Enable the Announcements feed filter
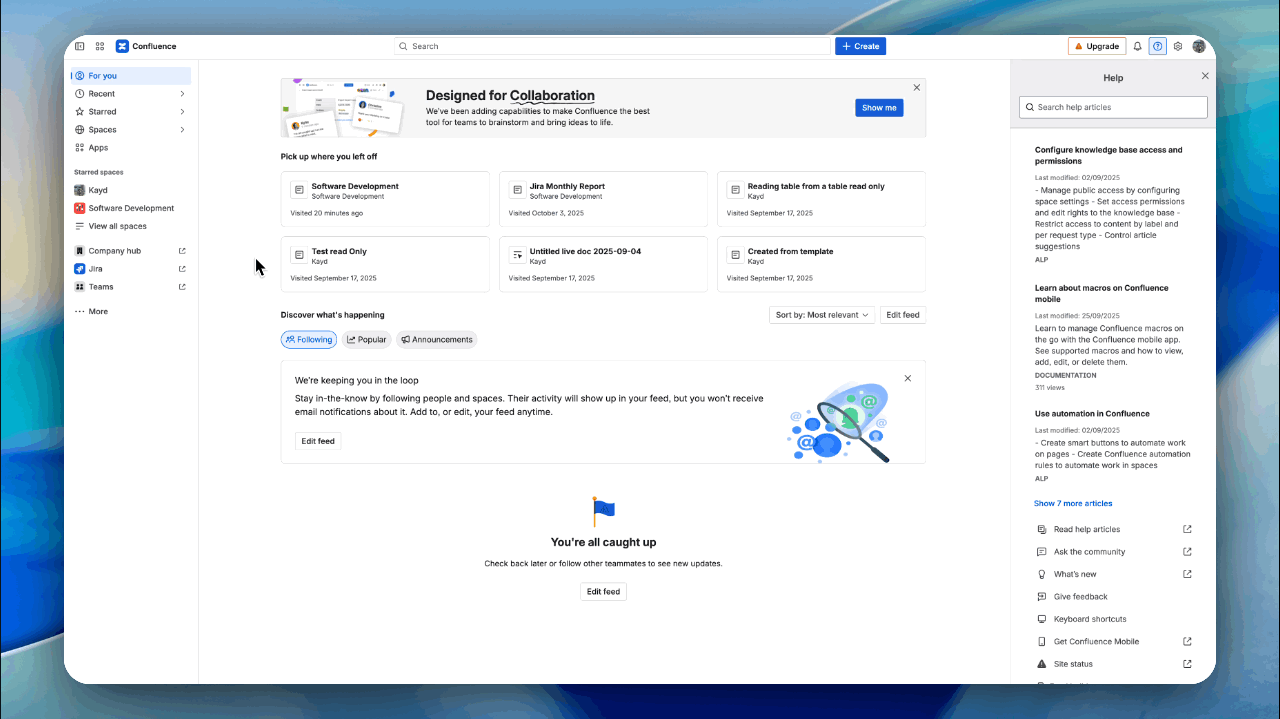Screen dimensions: 1280x719 click(436, 339)
